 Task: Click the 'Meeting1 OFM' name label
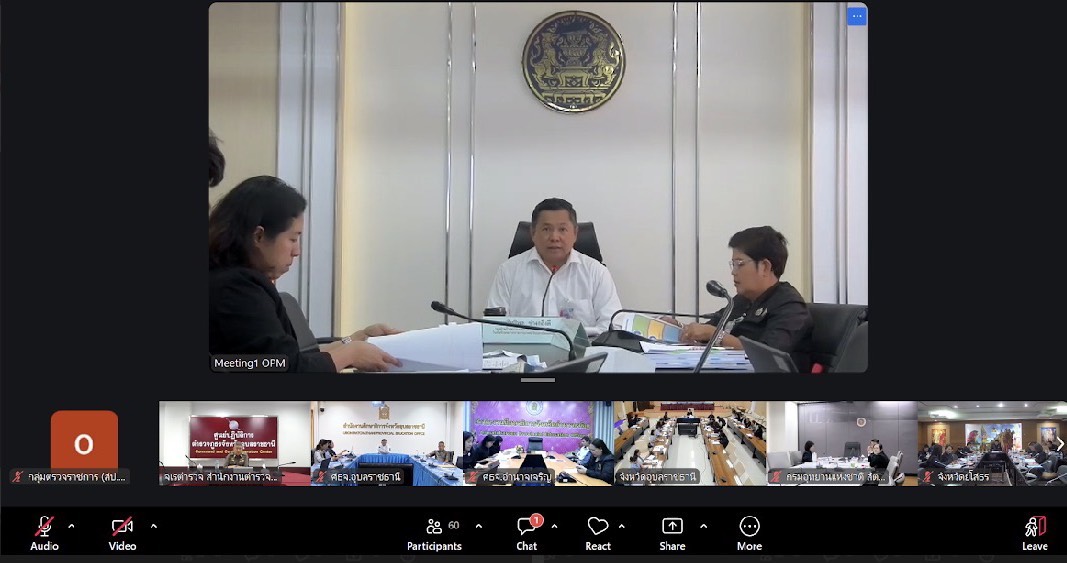(x=250, y=363)
